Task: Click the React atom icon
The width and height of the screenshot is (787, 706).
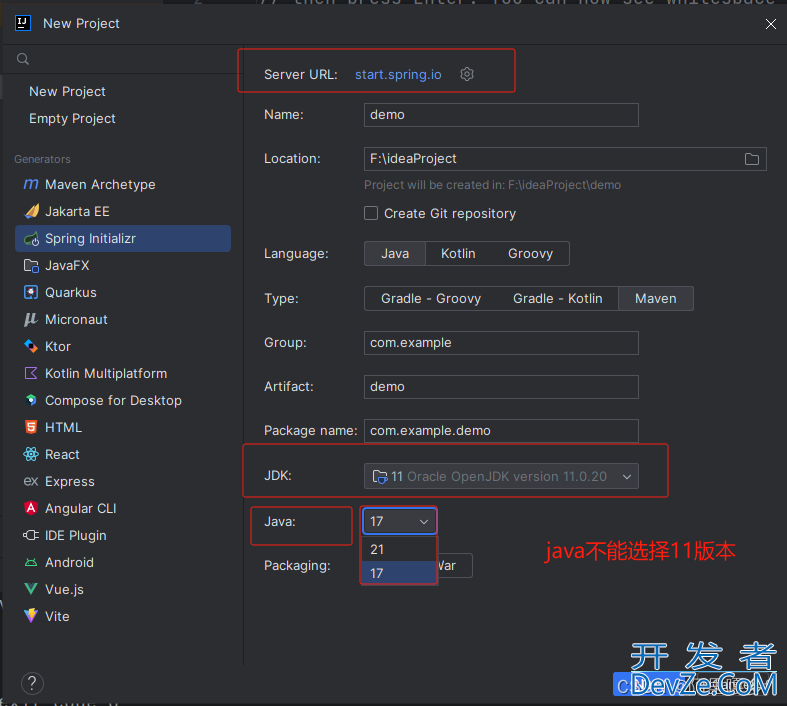Action: click(31, 455)
